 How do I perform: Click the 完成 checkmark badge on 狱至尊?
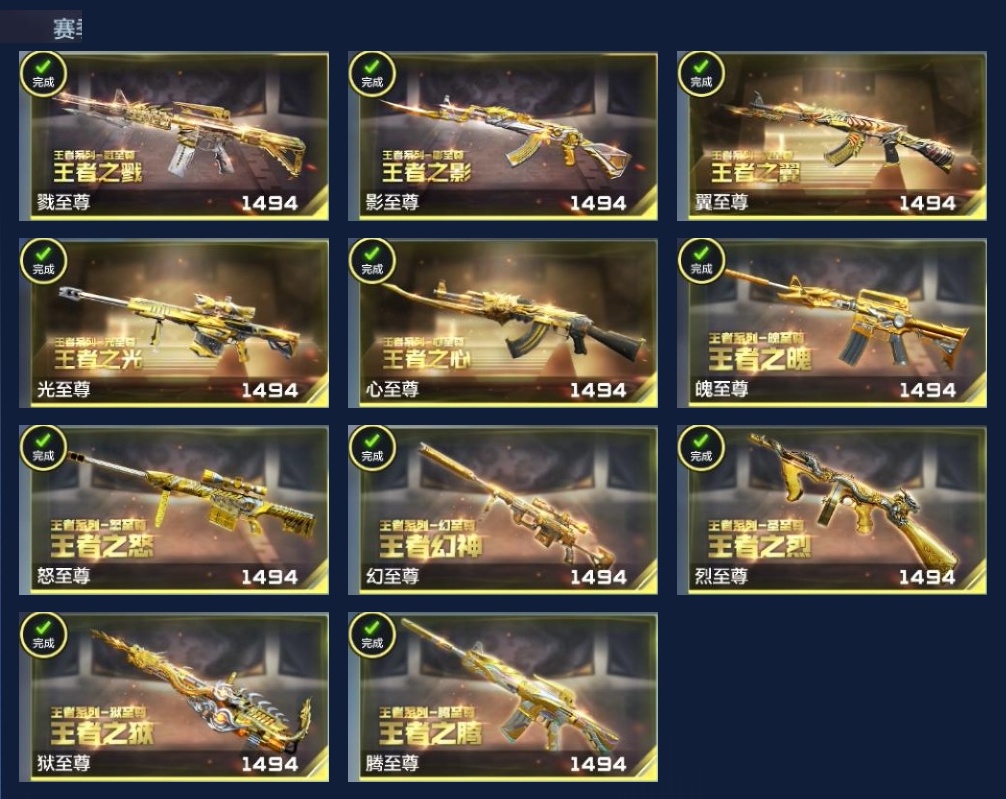(x=43, y=635)
